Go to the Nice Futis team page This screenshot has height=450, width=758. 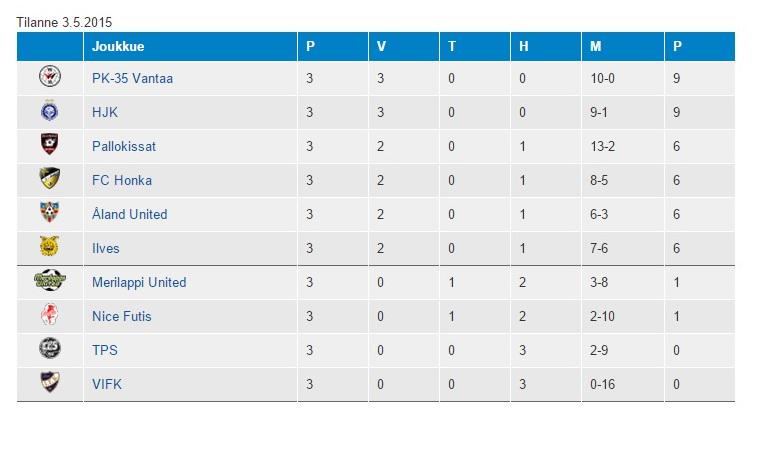pyautogui.click(x=122, y=316)
